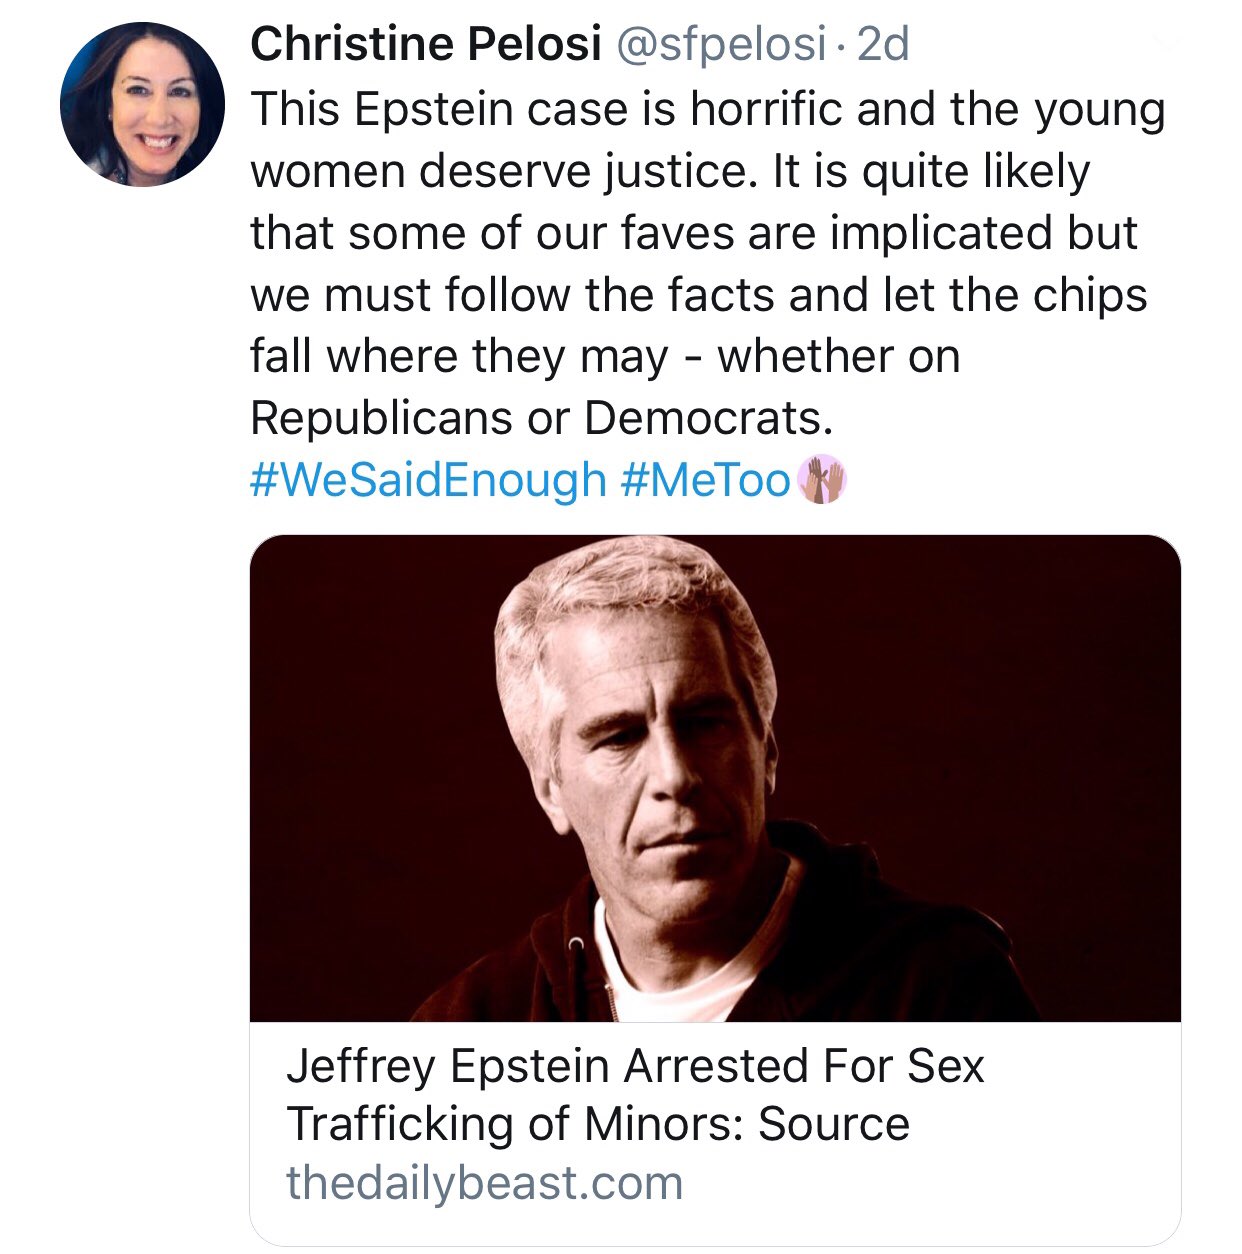
Task: Open the Daily Beast article preview photo
Action: 715,778
